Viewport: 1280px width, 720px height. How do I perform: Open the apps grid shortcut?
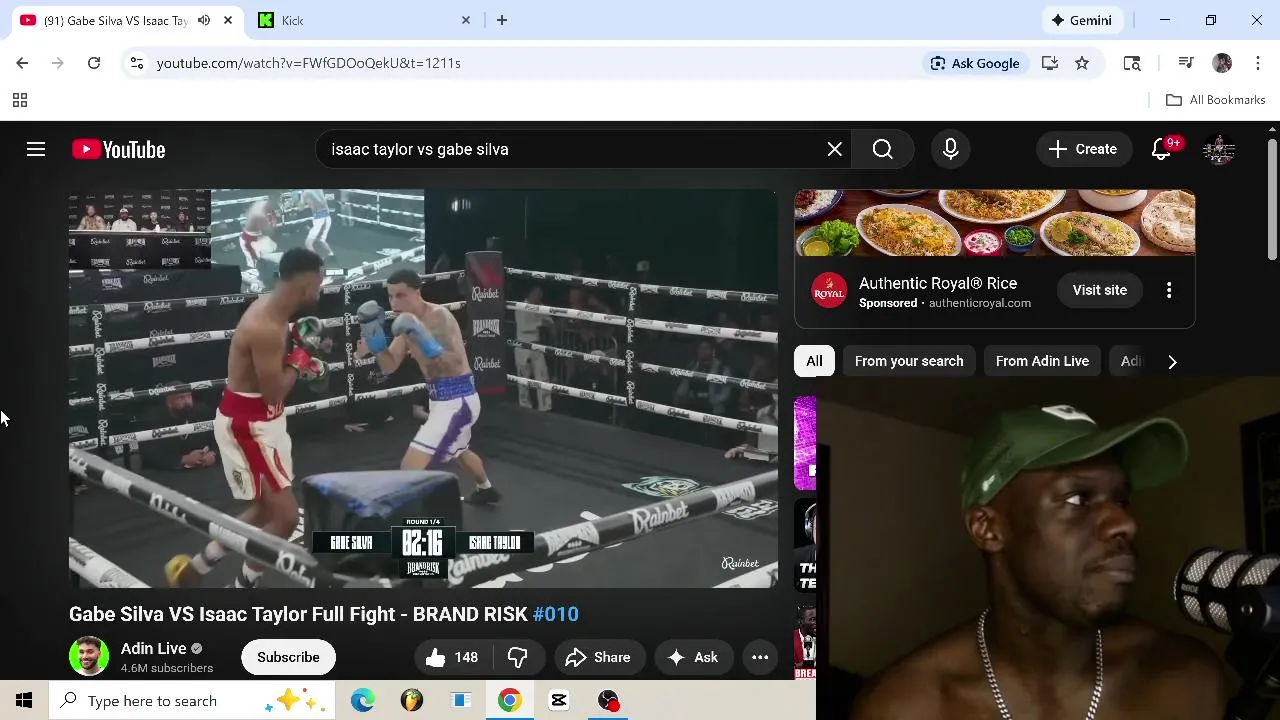[x=19, y=100]
